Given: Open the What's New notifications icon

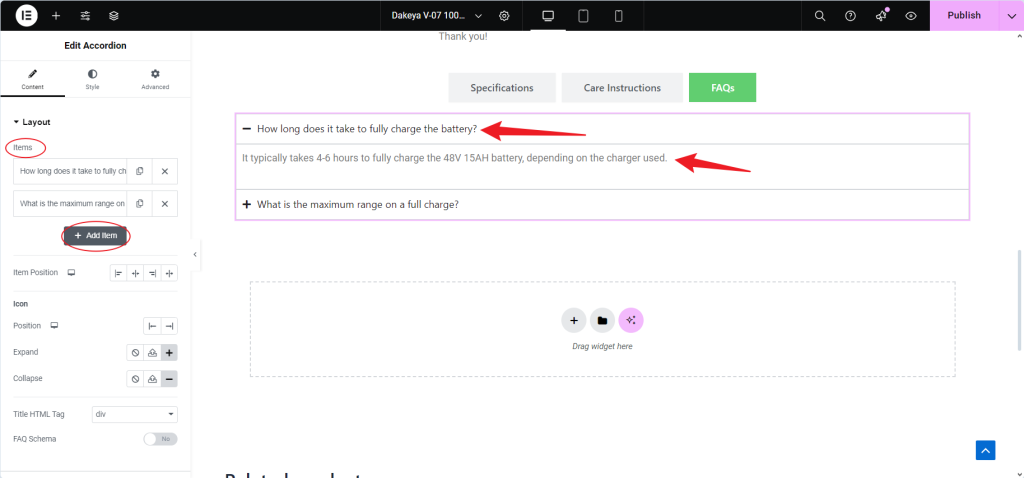Looking at the screenshot, I should [x=881, y=16].
